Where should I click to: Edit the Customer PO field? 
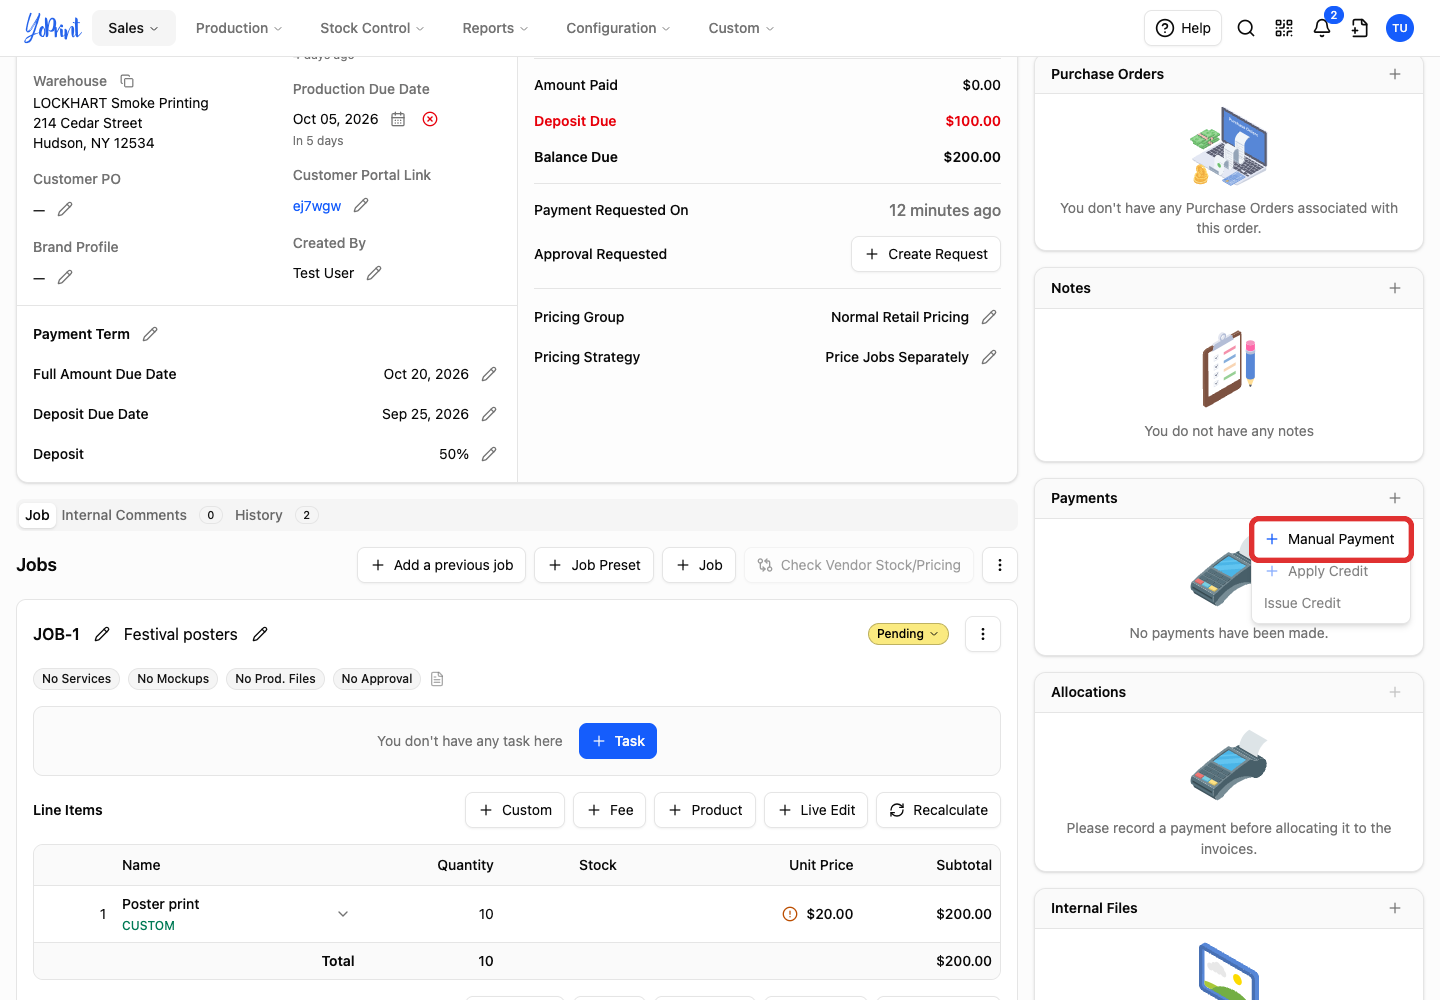point(65,209)
